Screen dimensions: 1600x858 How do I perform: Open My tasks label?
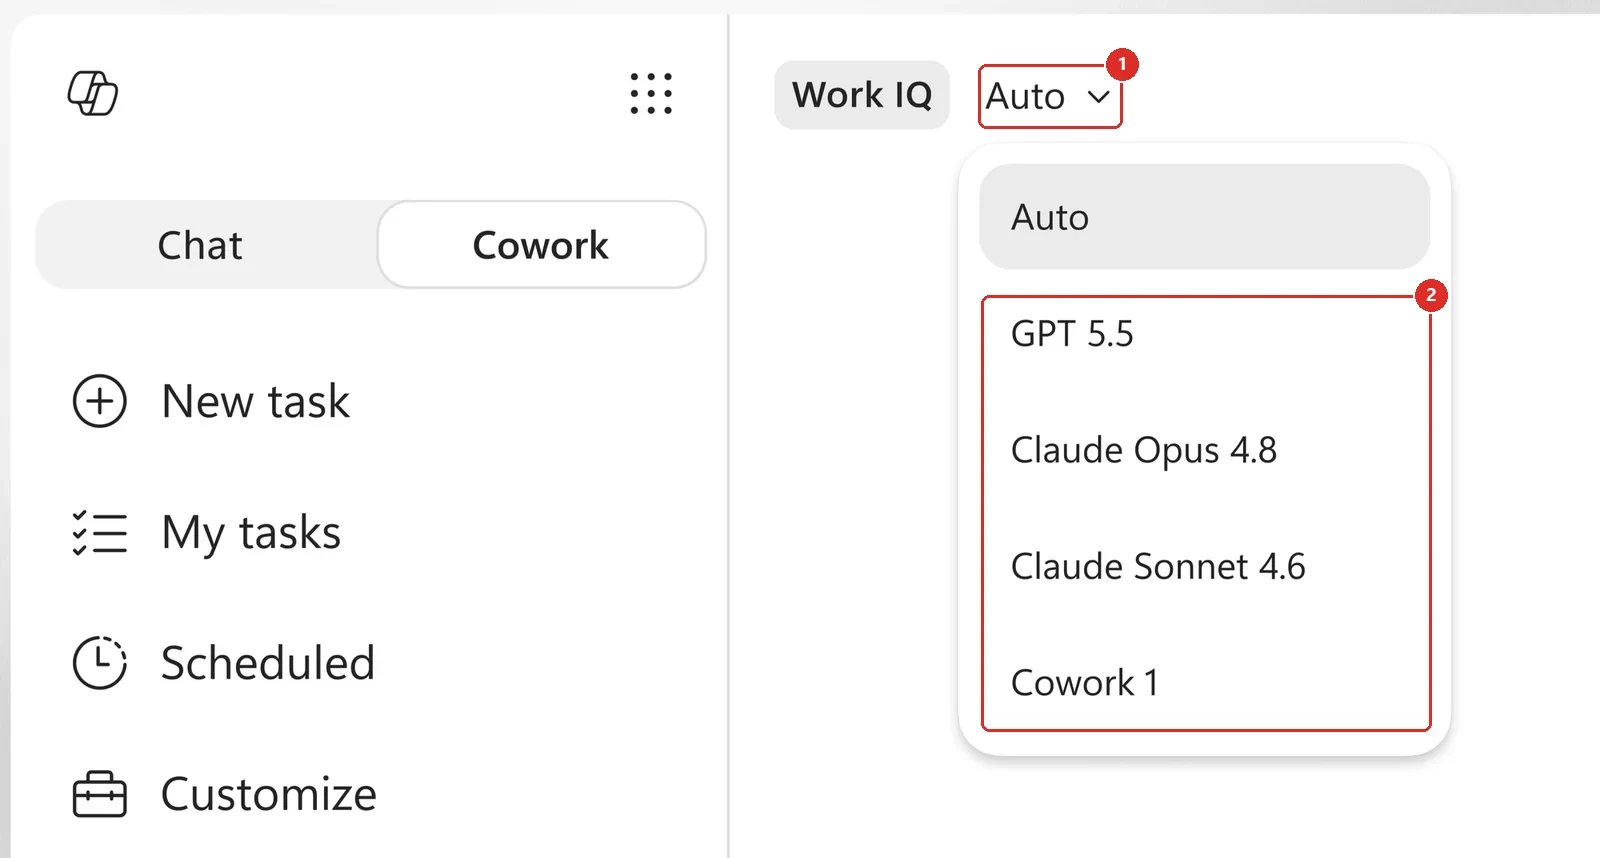[251, 533]
